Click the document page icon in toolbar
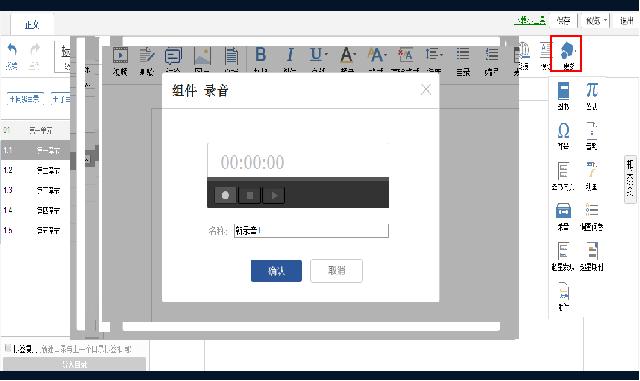The width and height of the screenshot is (640, 381). 231,56
